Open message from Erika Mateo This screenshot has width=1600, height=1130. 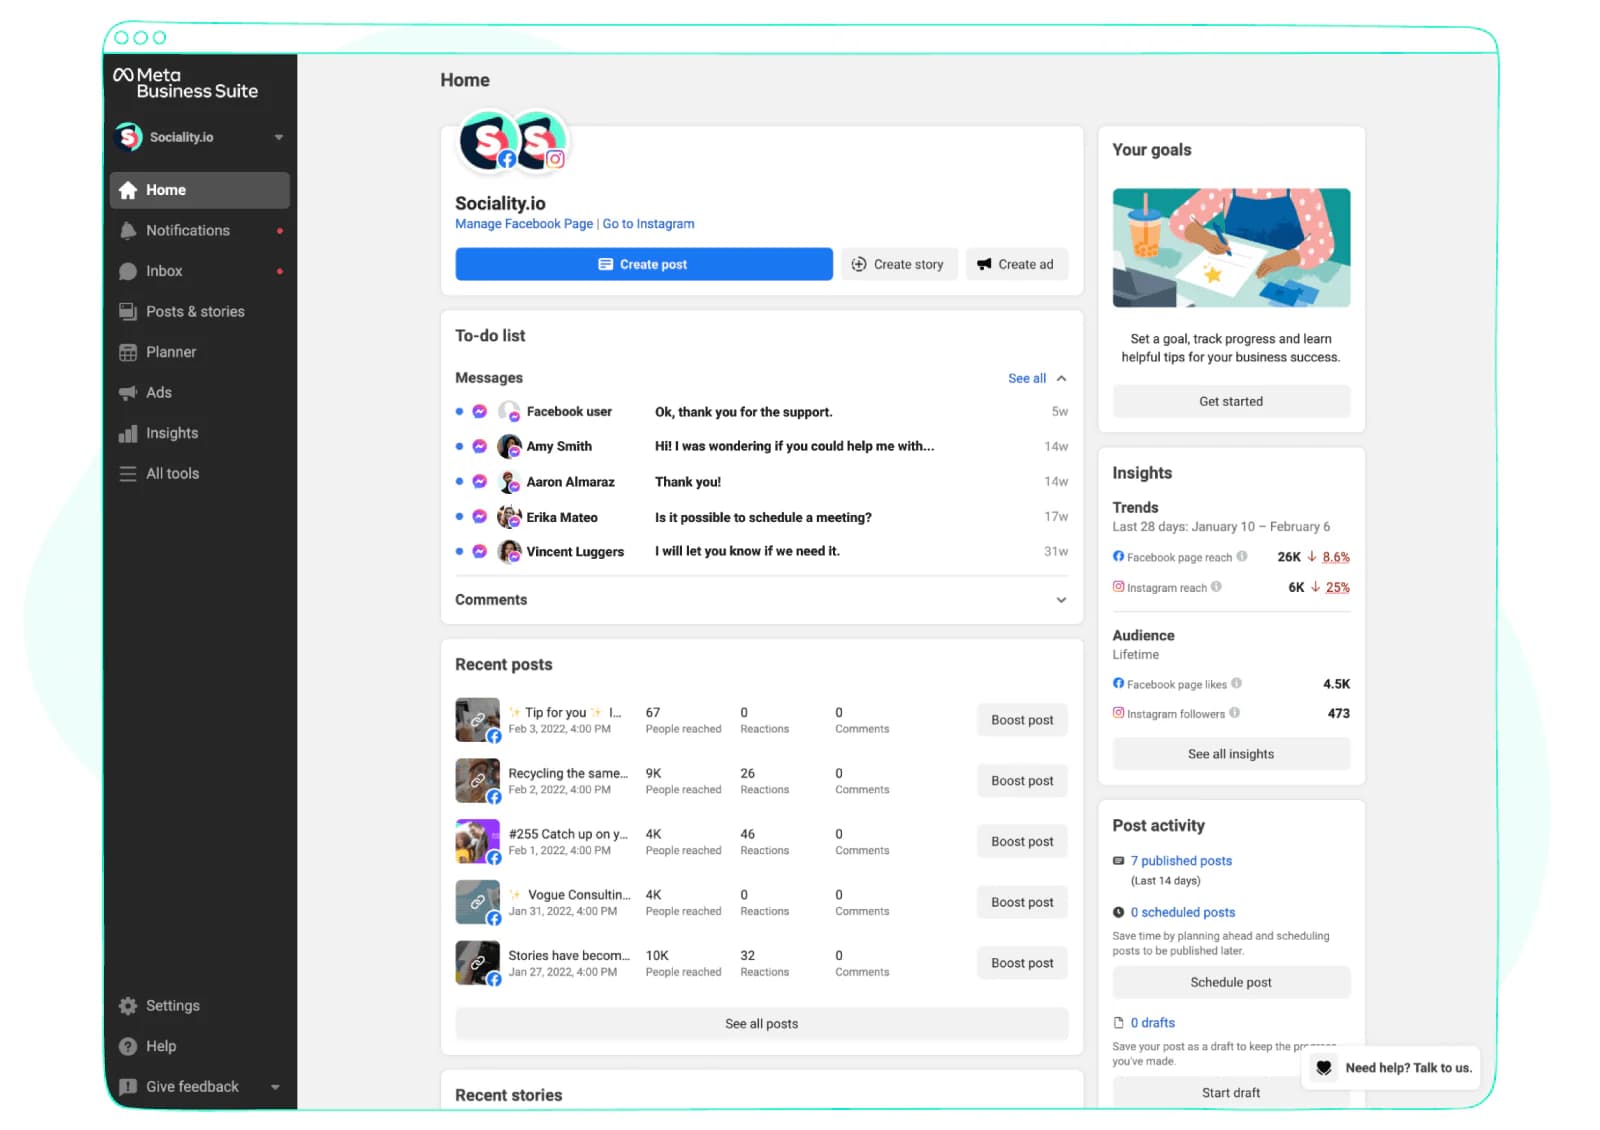tap(761, 518)
